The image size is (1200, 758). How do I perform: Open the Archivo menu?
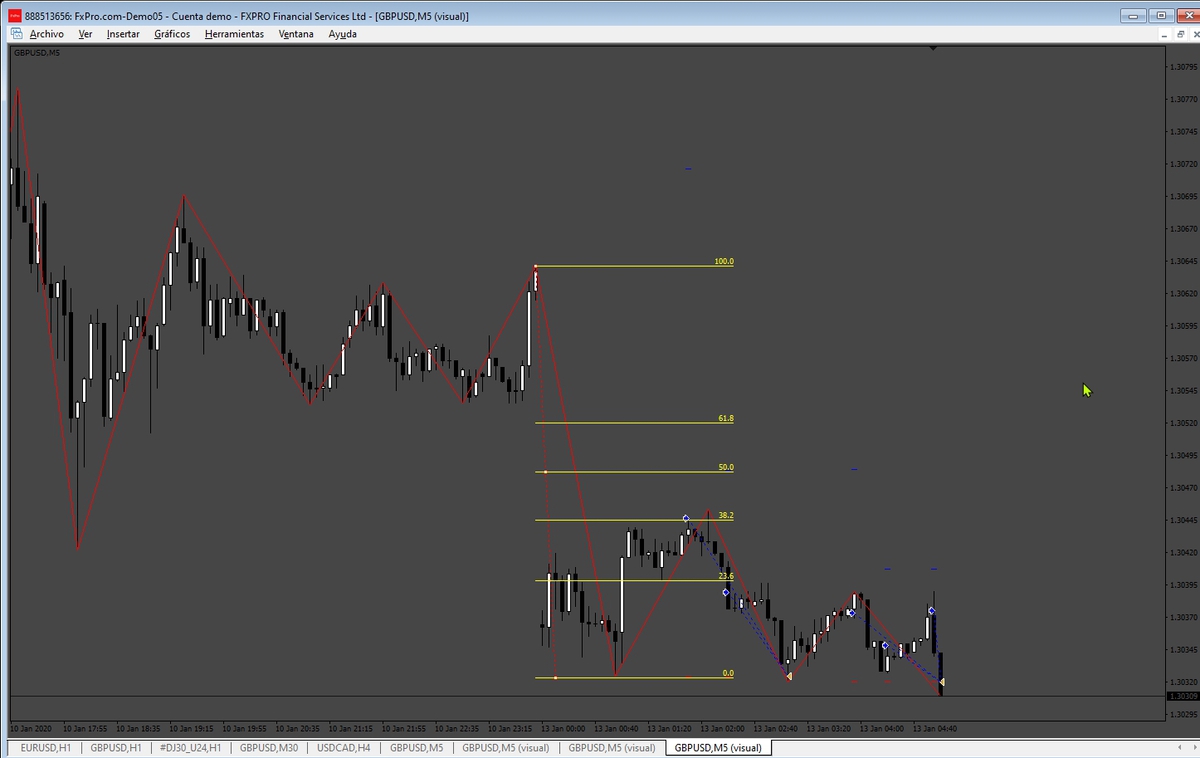click(x=46, y=33)
